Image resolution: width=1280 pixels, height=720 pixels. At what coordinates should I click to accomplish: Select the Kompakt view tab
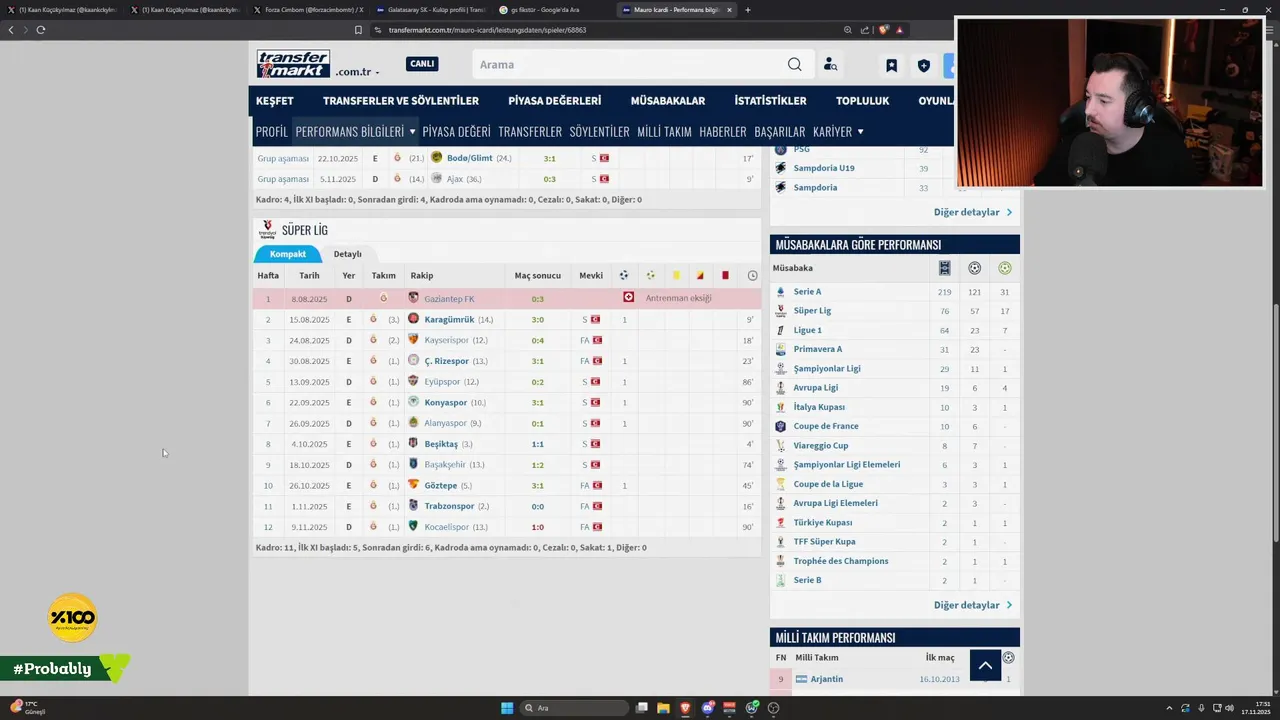288,254
